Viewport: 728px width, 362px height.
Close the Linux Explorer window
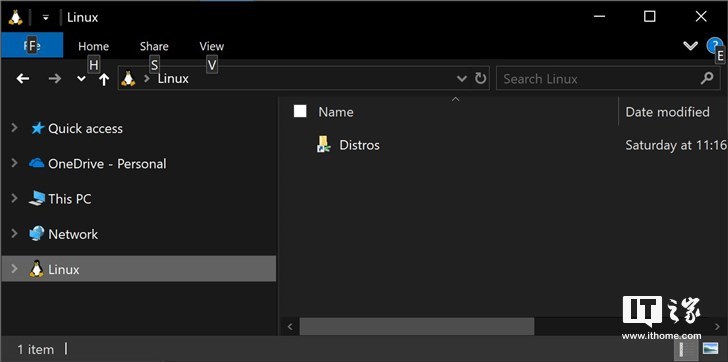point(701,17)
